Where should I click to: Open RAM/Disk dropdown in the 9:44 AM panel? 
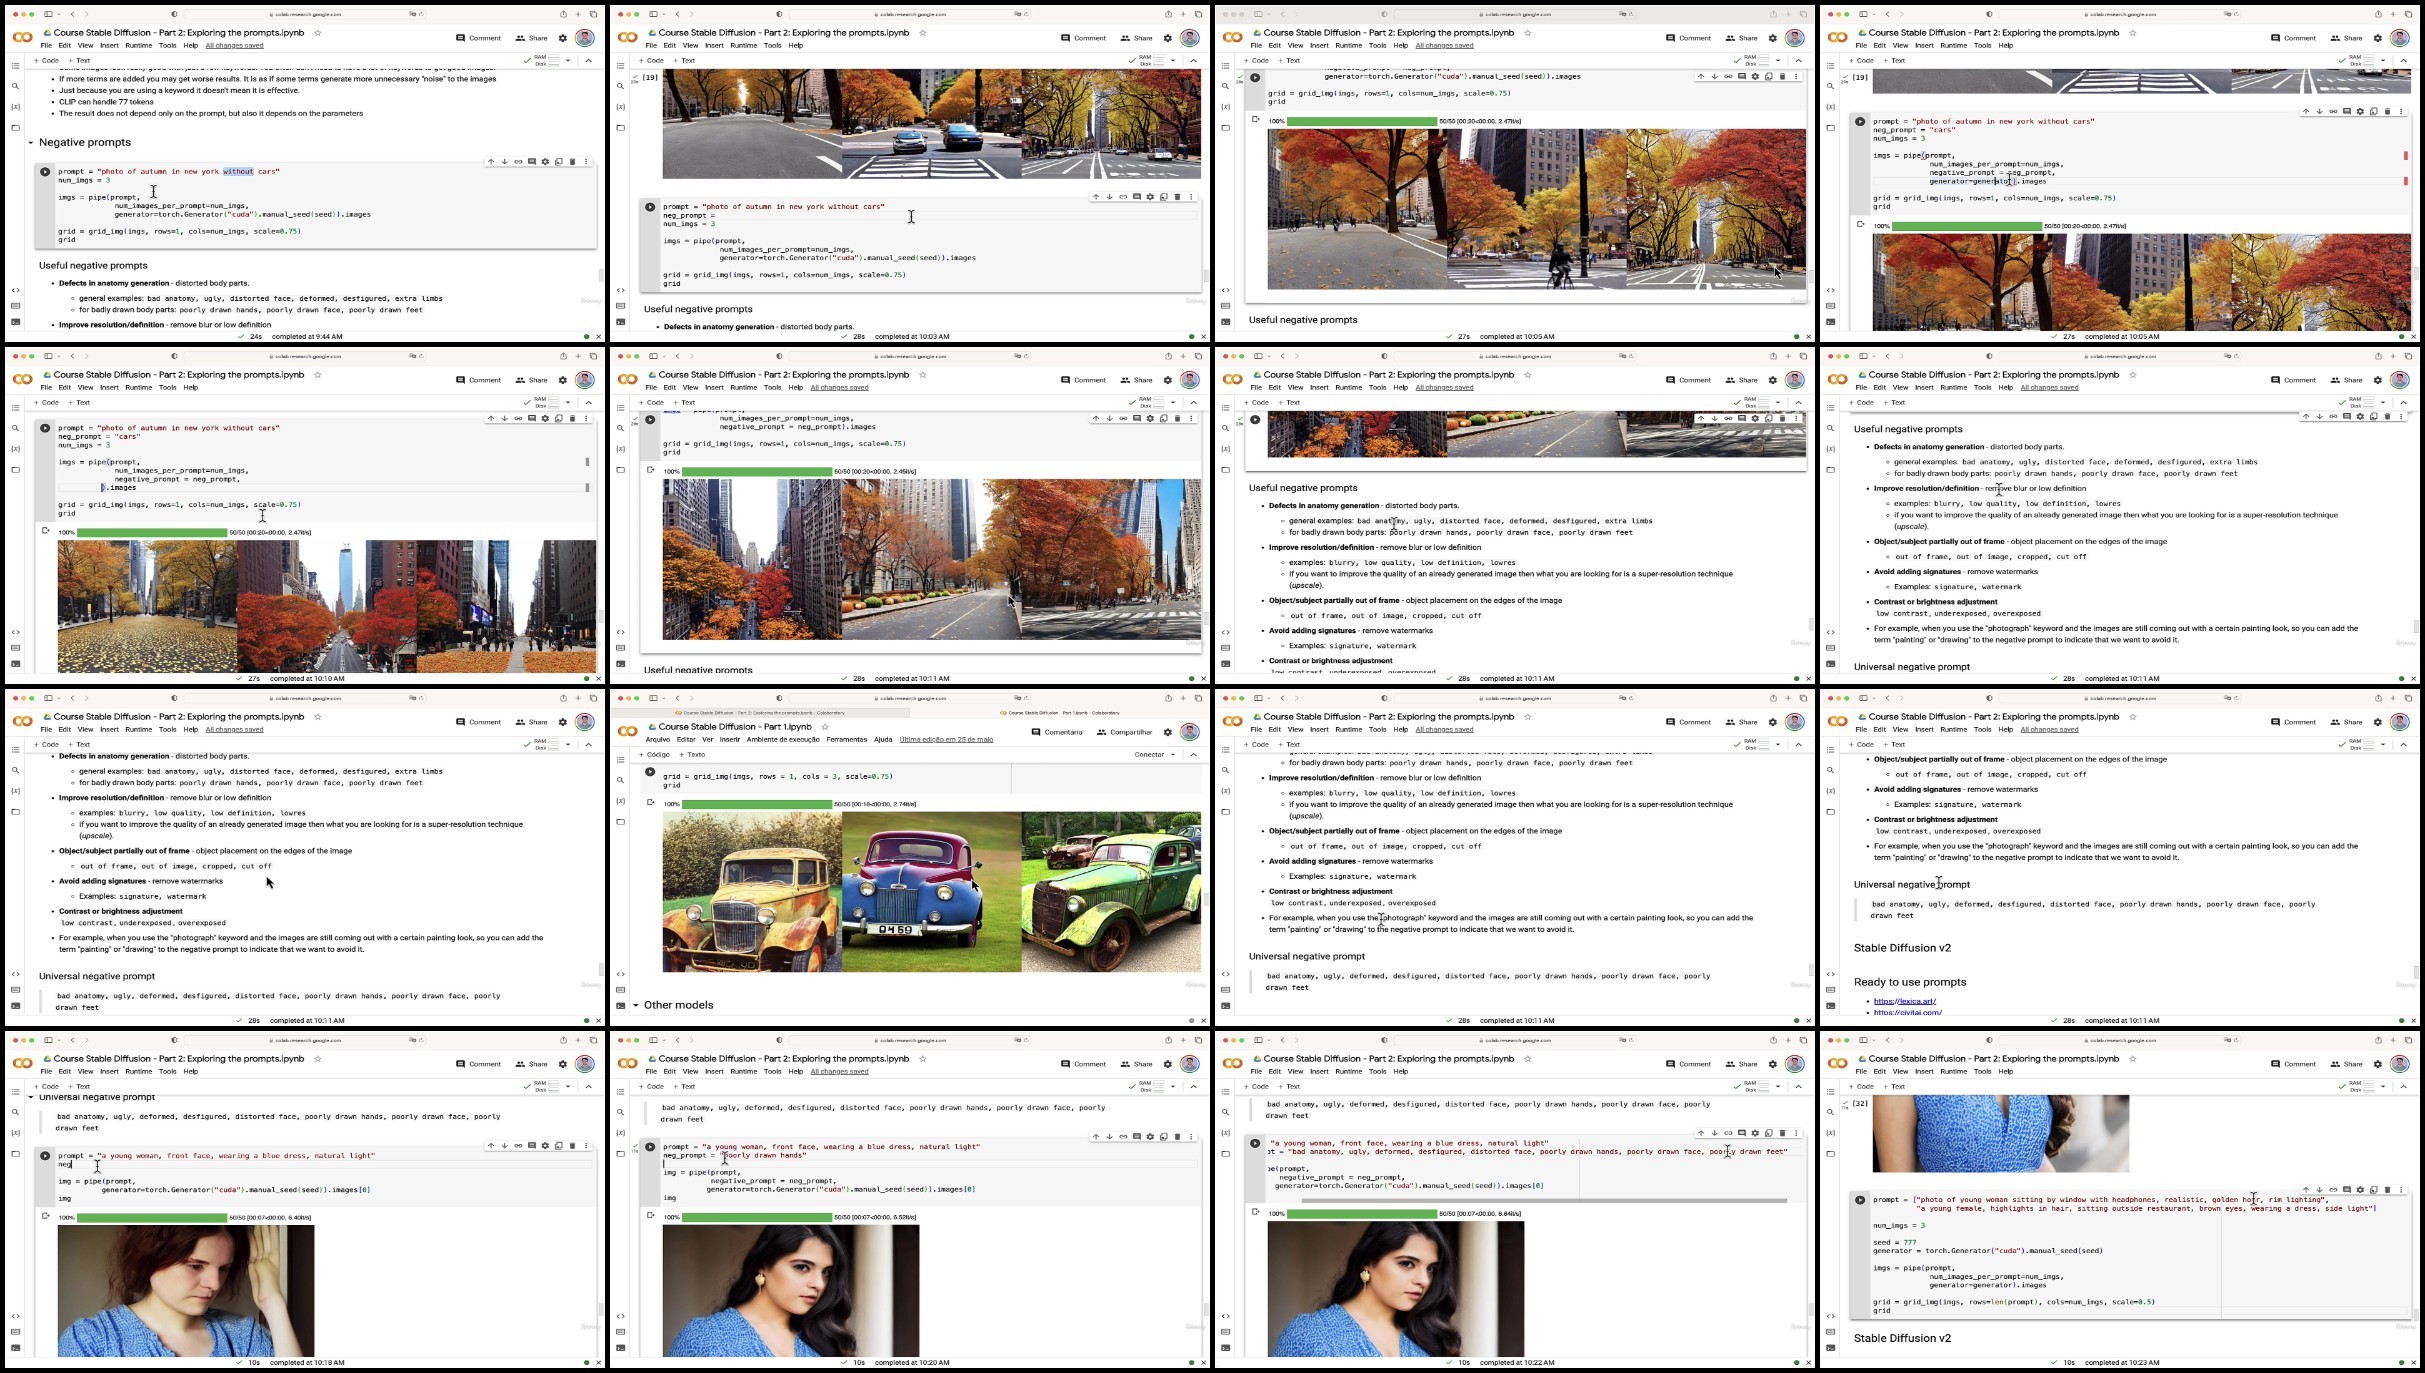(568, 61)
